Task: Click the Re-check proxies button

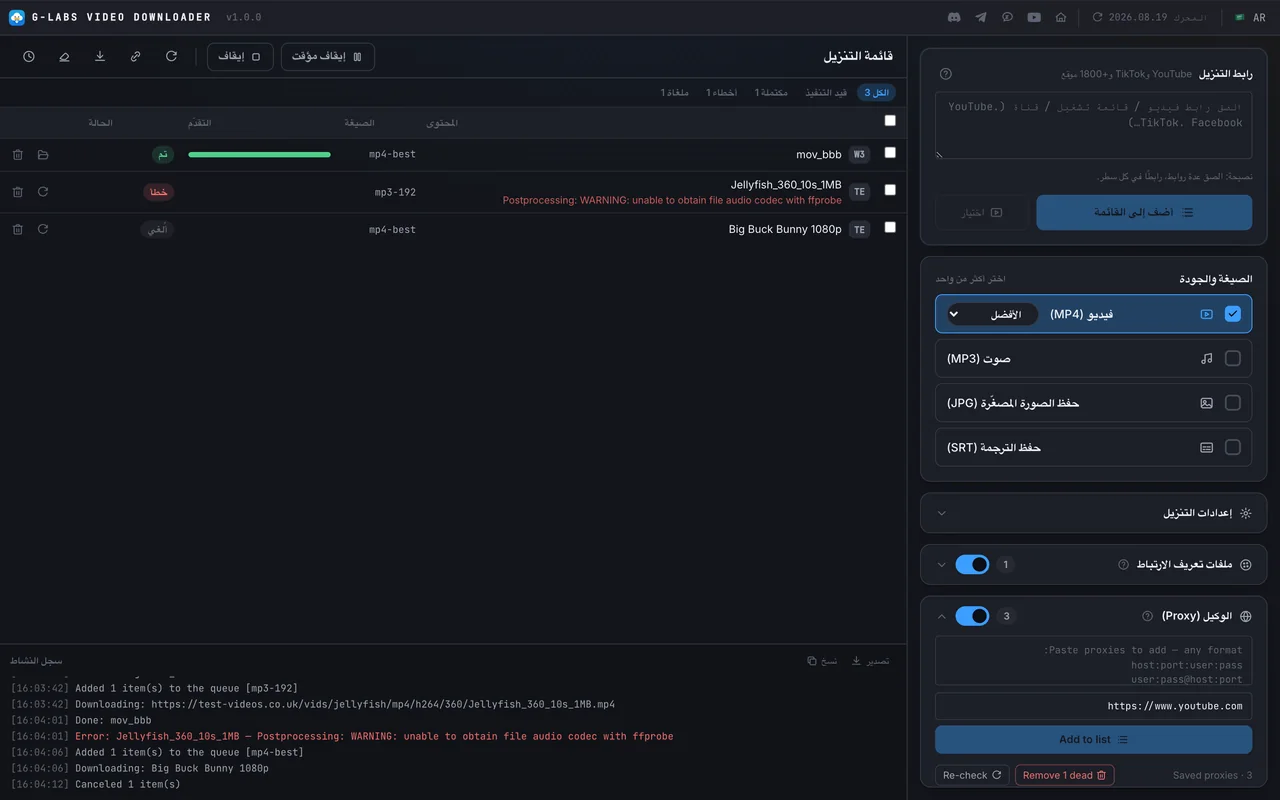Action: pyautogui.click(x=972, y=775)
